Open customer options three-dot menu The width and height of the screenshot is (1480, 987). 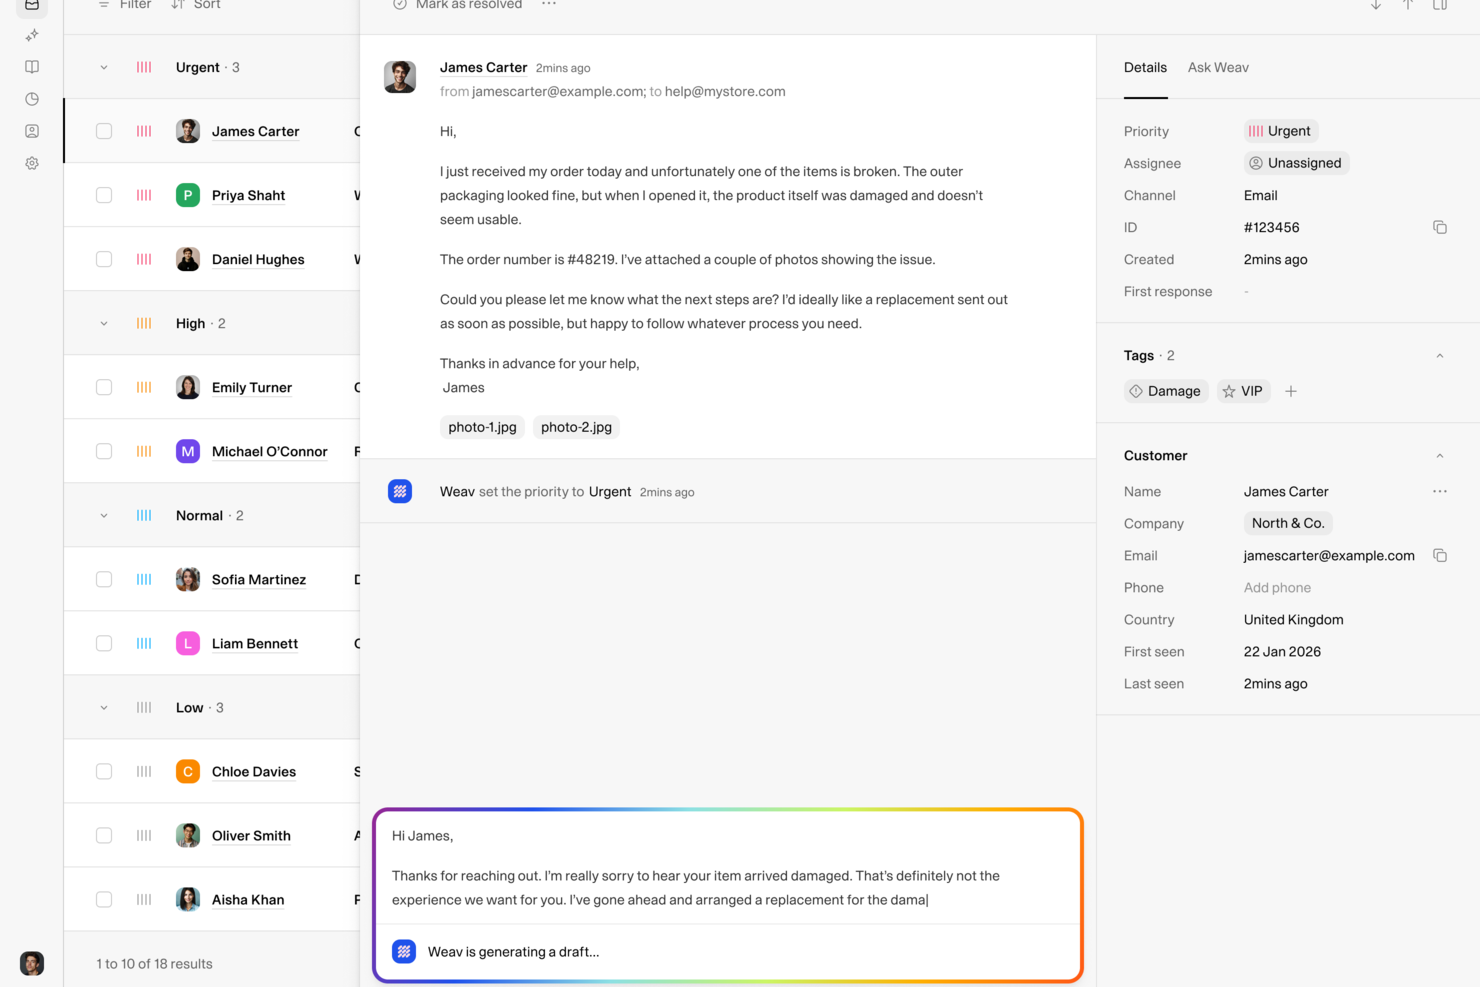pos(1440,491)
